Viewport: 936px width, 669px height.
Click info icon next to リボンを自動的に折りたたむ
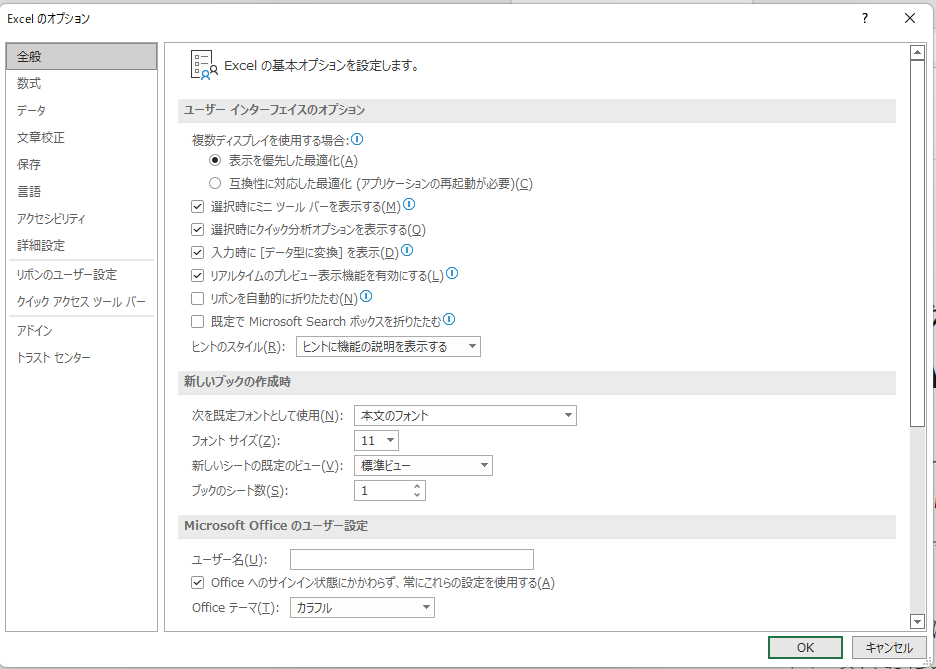pos(366,297)
